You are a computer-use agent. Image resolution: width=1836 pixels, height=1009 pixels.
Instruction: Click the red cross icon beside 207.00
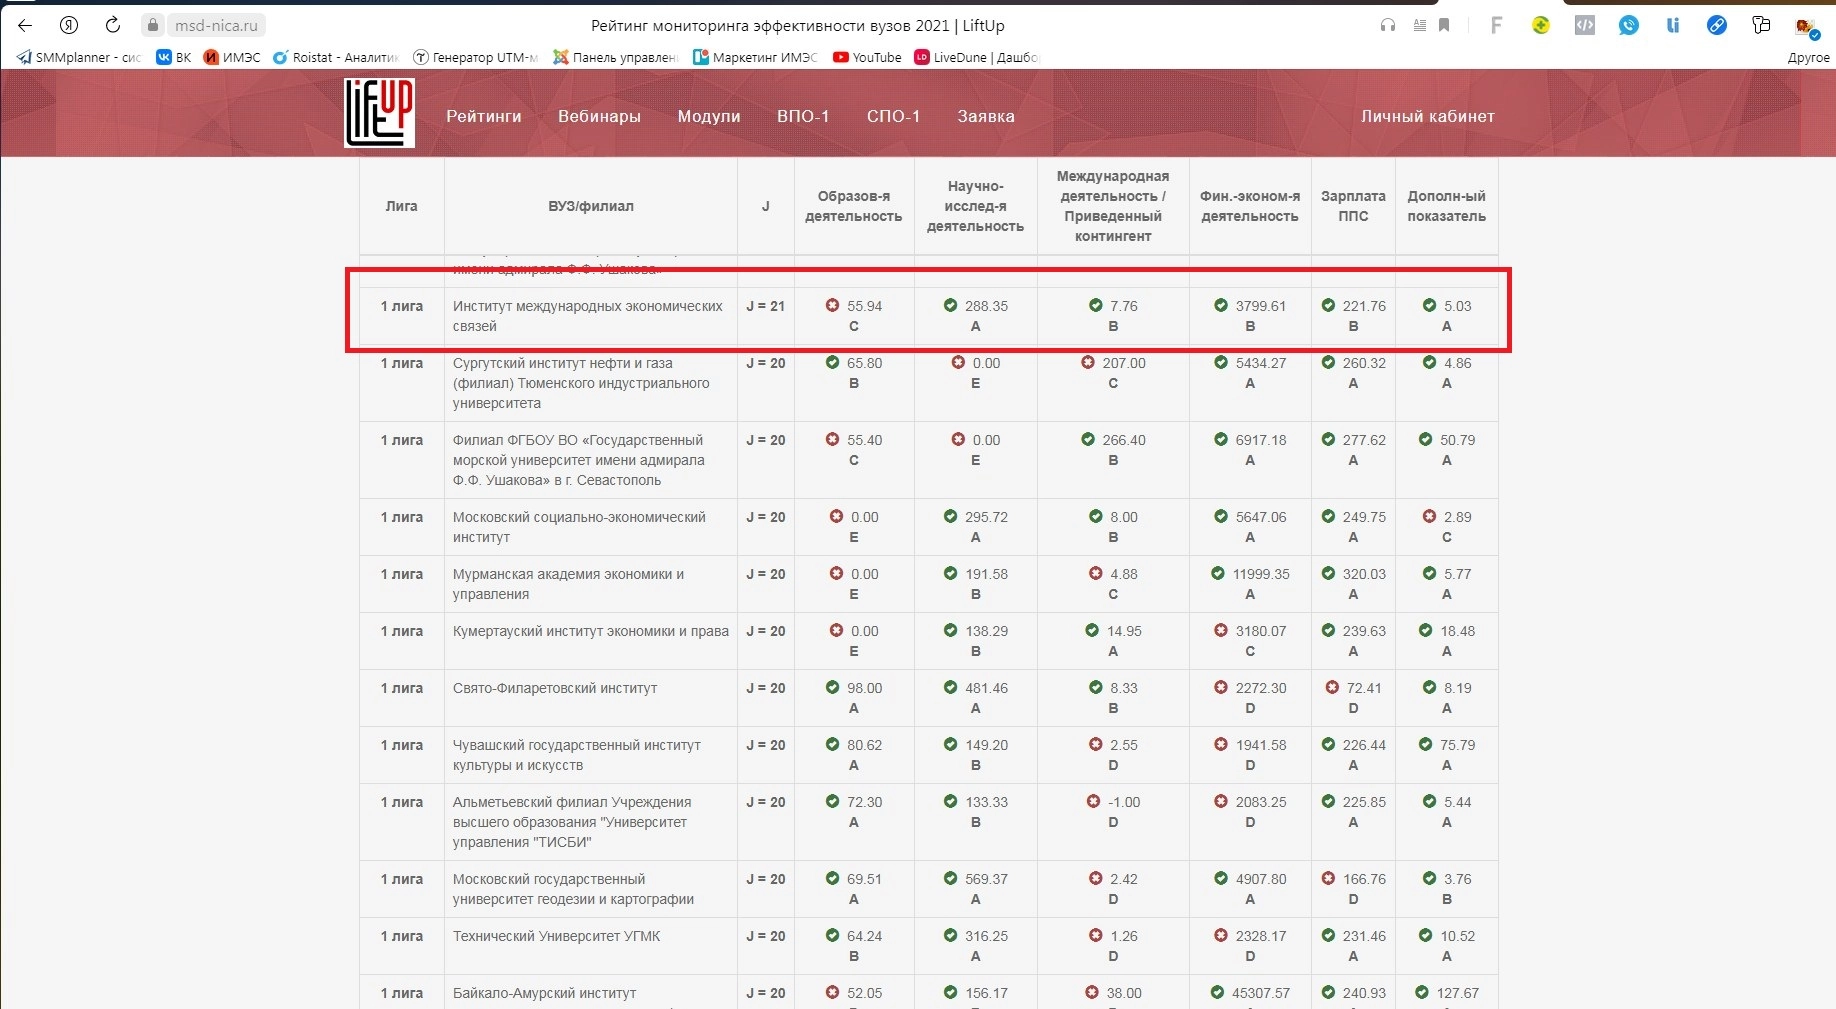click(1087, 362)
